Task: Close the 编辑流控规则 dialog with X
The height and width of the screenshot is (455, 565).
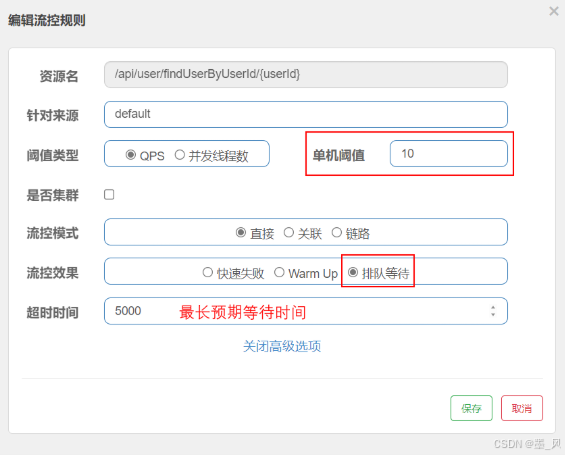Action: click(x=554, y=11)
